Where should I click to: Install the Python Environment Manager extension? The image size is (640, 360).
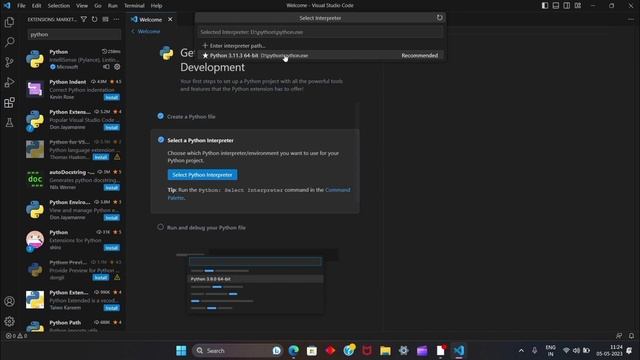pos(111,218)
